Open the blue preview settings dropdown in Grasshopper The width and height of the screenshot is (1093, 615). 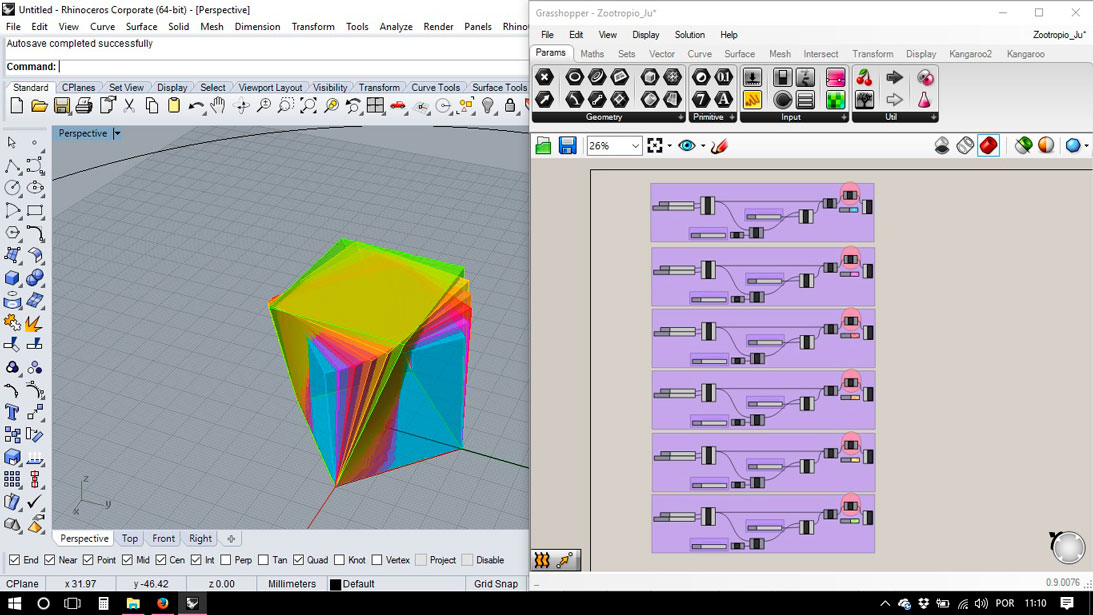pyautogui.click(x=1086, y=146)
